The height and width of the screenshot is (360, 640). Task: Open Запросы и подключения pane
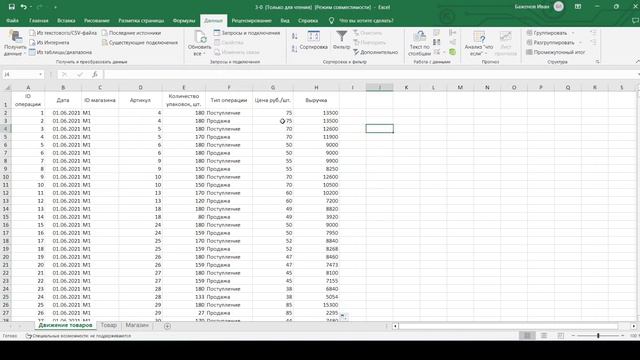(247, 33)
